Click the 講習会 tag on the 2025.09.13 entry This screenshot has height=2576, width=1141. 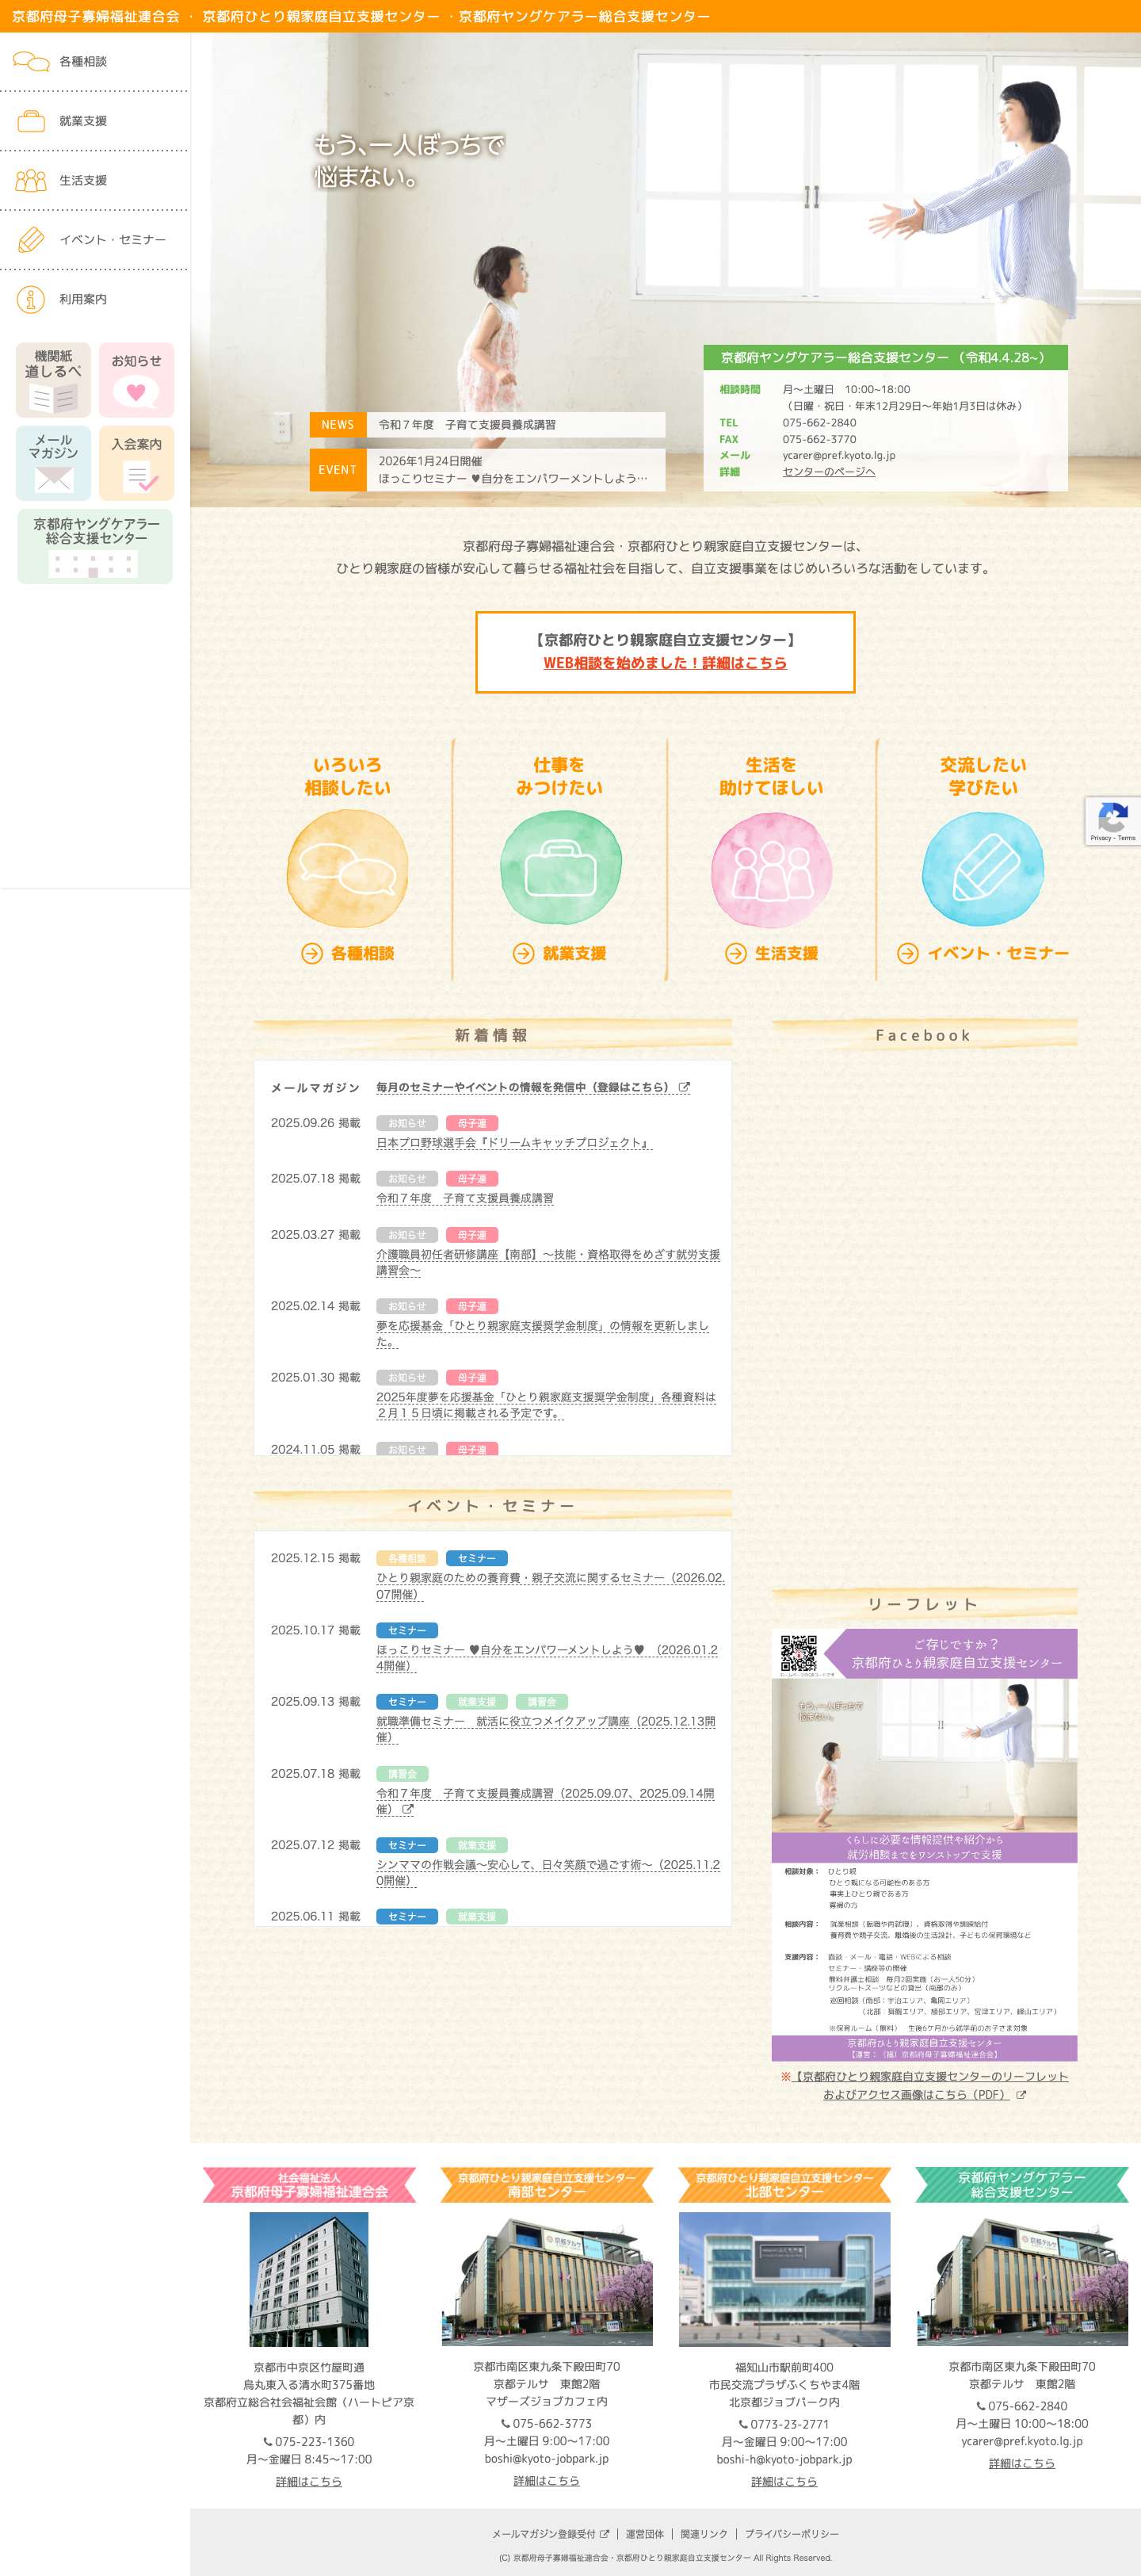[541, 1702]
